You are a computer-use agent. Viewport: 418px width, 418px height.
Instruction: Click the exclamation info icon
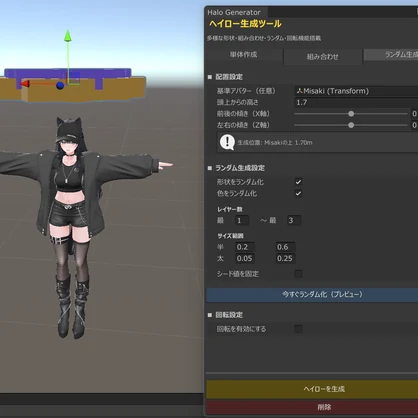(227, 142)
